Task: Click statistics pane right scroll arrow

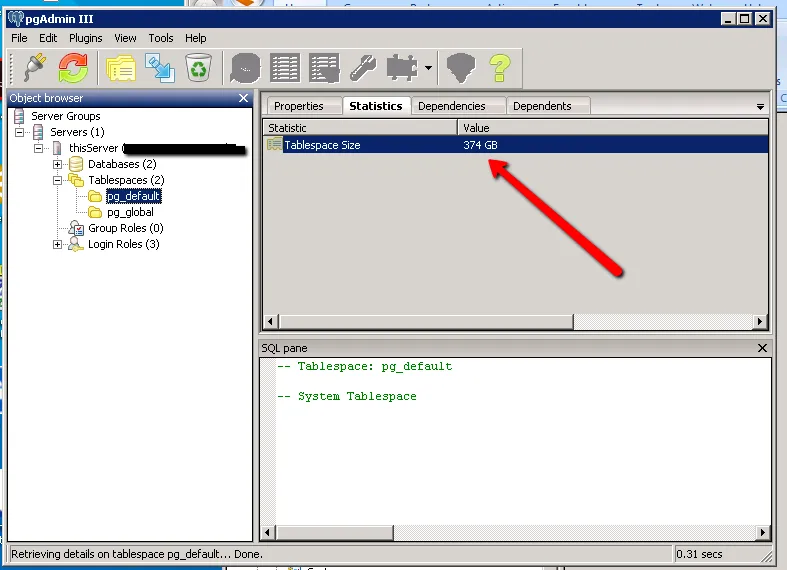Action: click(760, 321)
